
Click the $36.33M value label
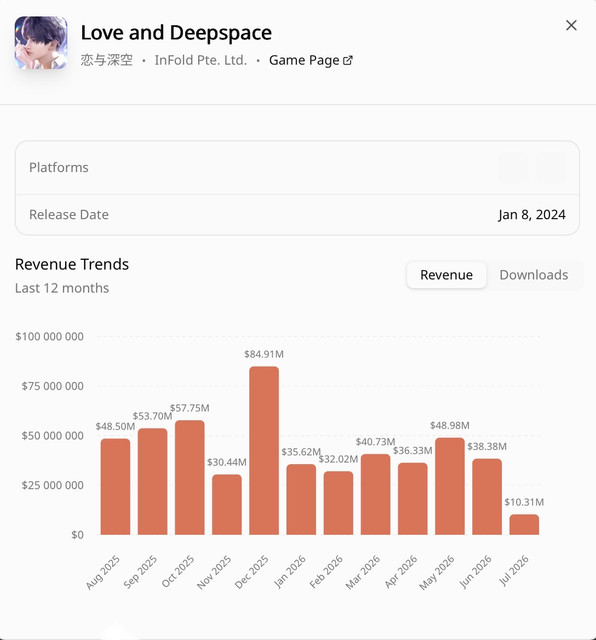click(x=413, y=451)
